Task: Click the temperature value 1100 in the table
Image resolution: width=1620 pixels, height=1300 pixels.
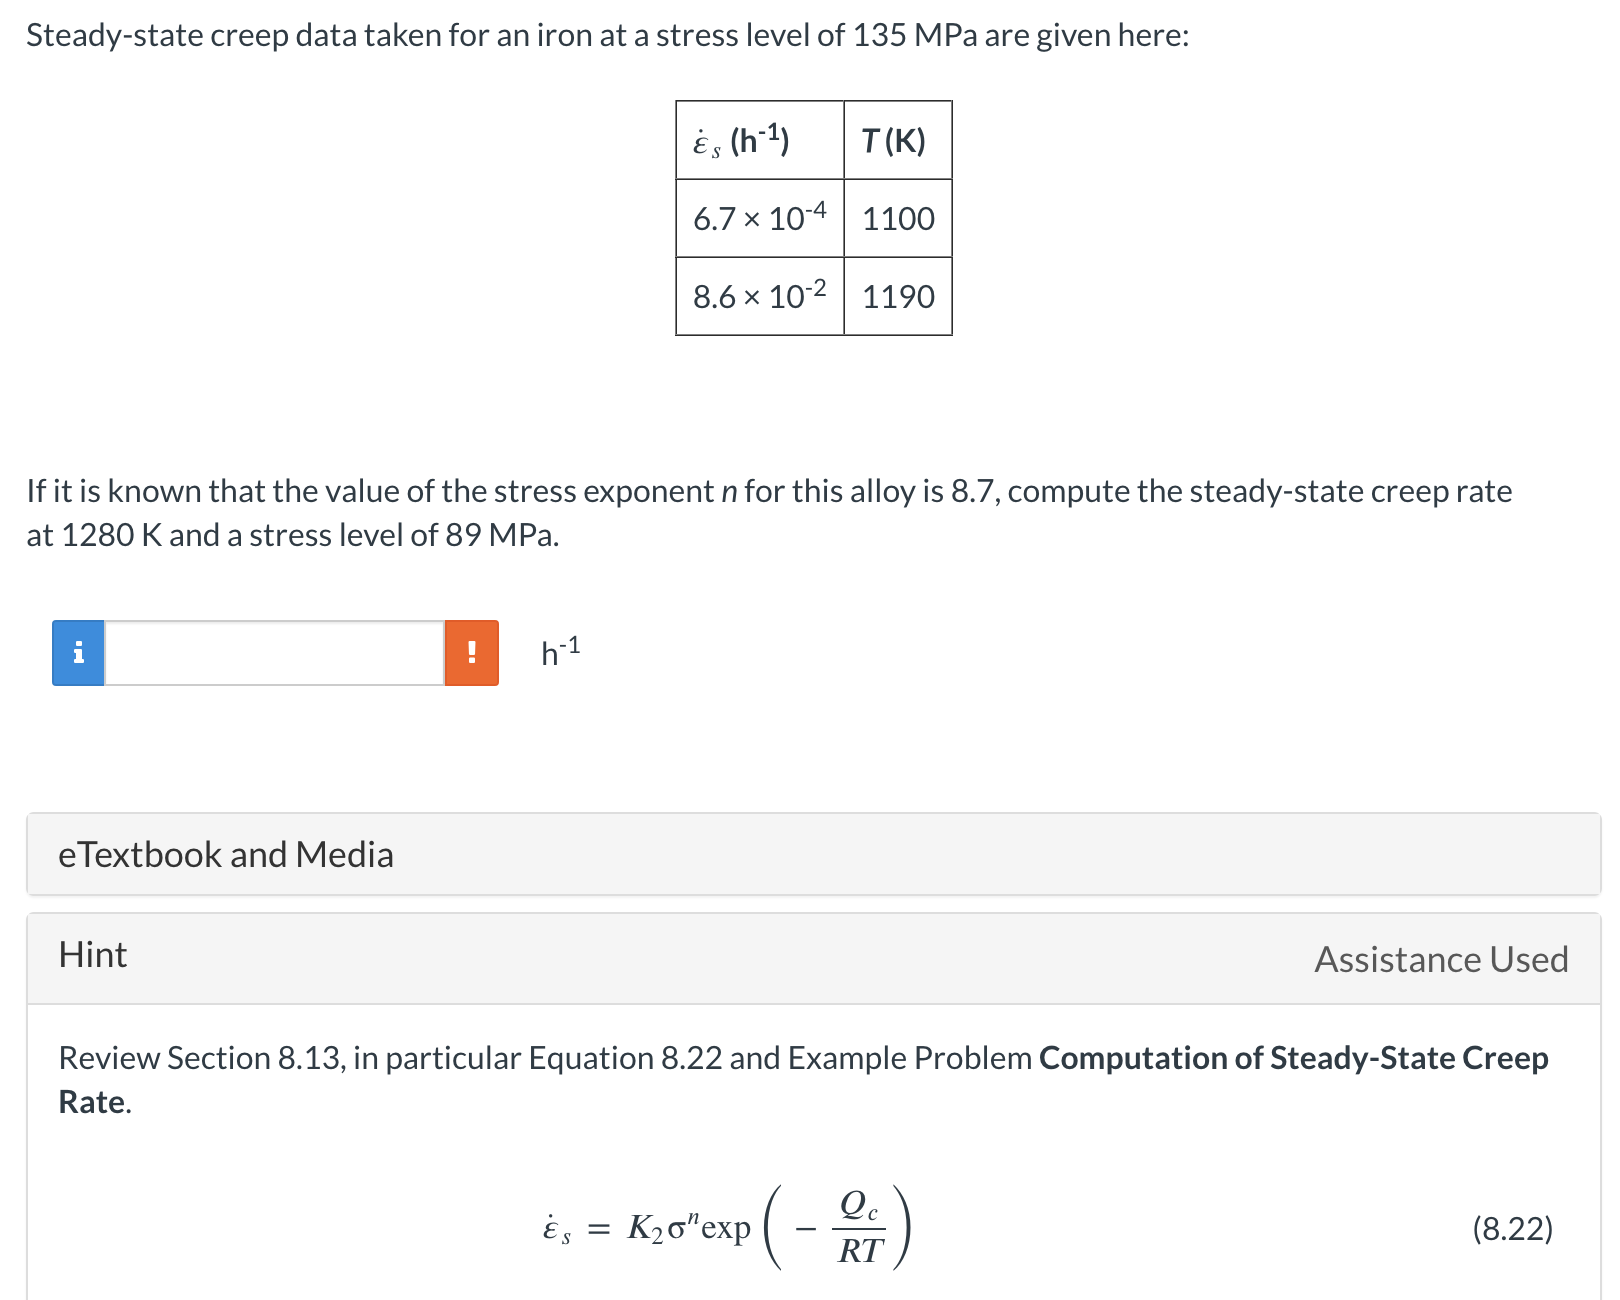Action: click(896, 218)
